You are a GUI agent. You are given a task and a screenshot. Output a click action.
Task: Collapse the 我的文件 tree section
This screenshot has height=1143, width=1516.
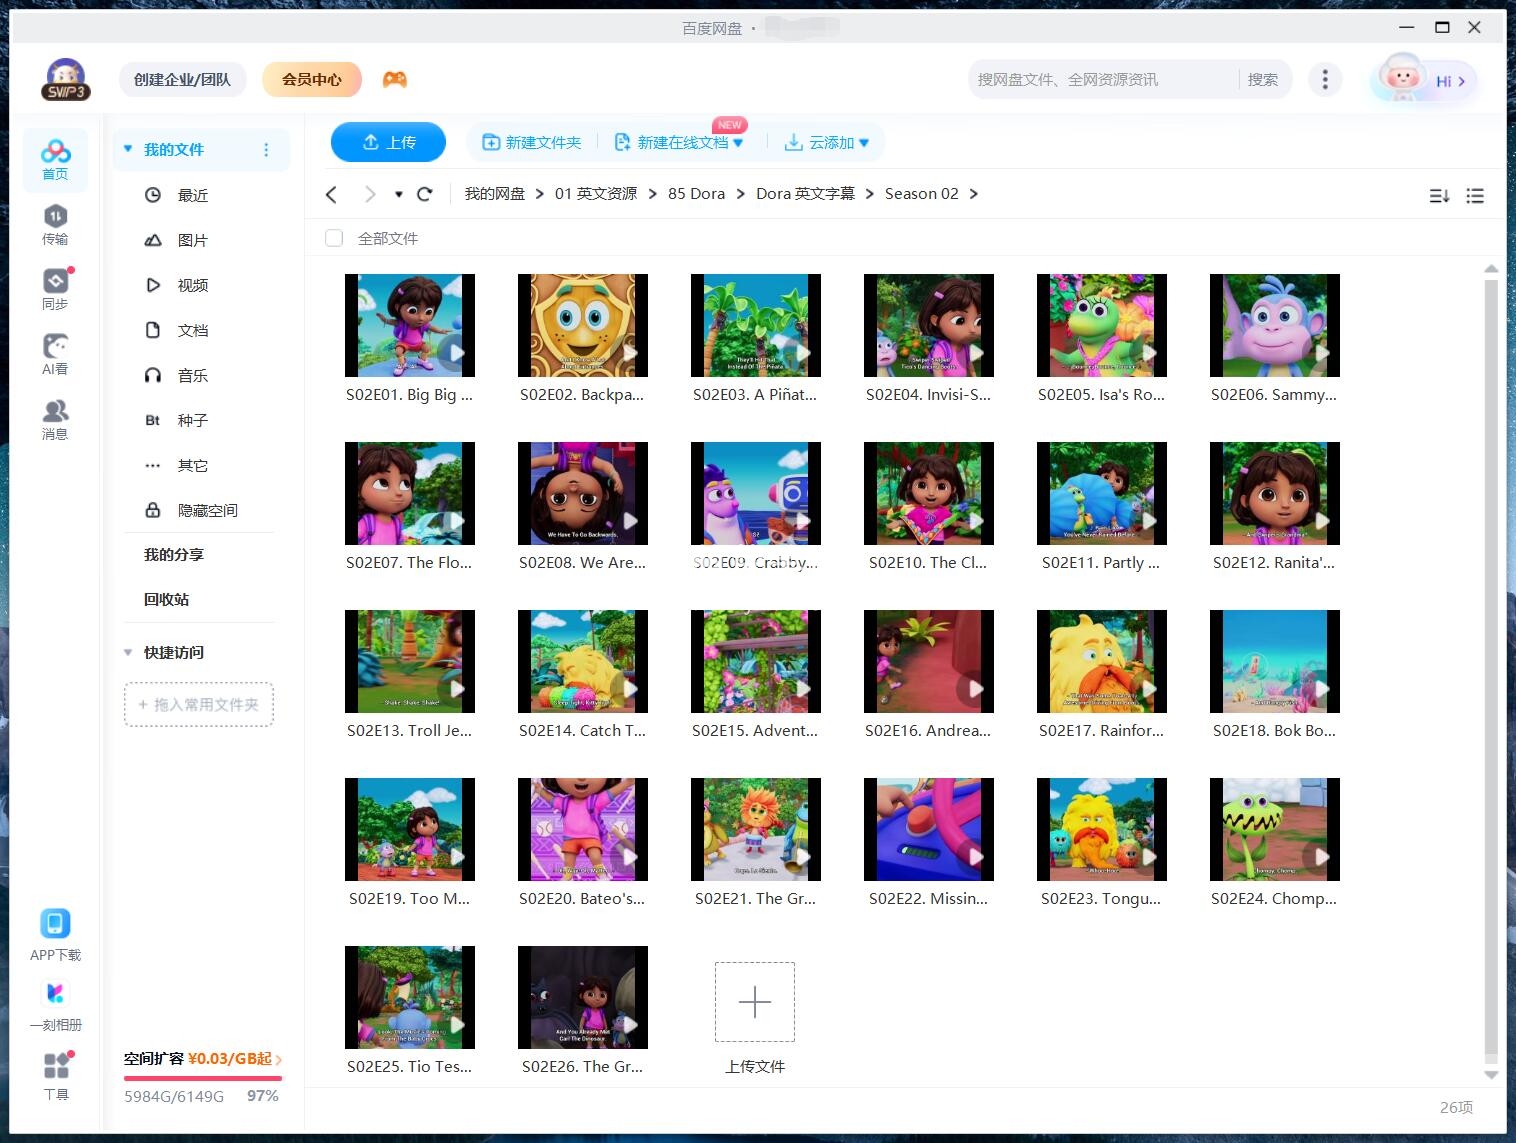tap(127, 148)
